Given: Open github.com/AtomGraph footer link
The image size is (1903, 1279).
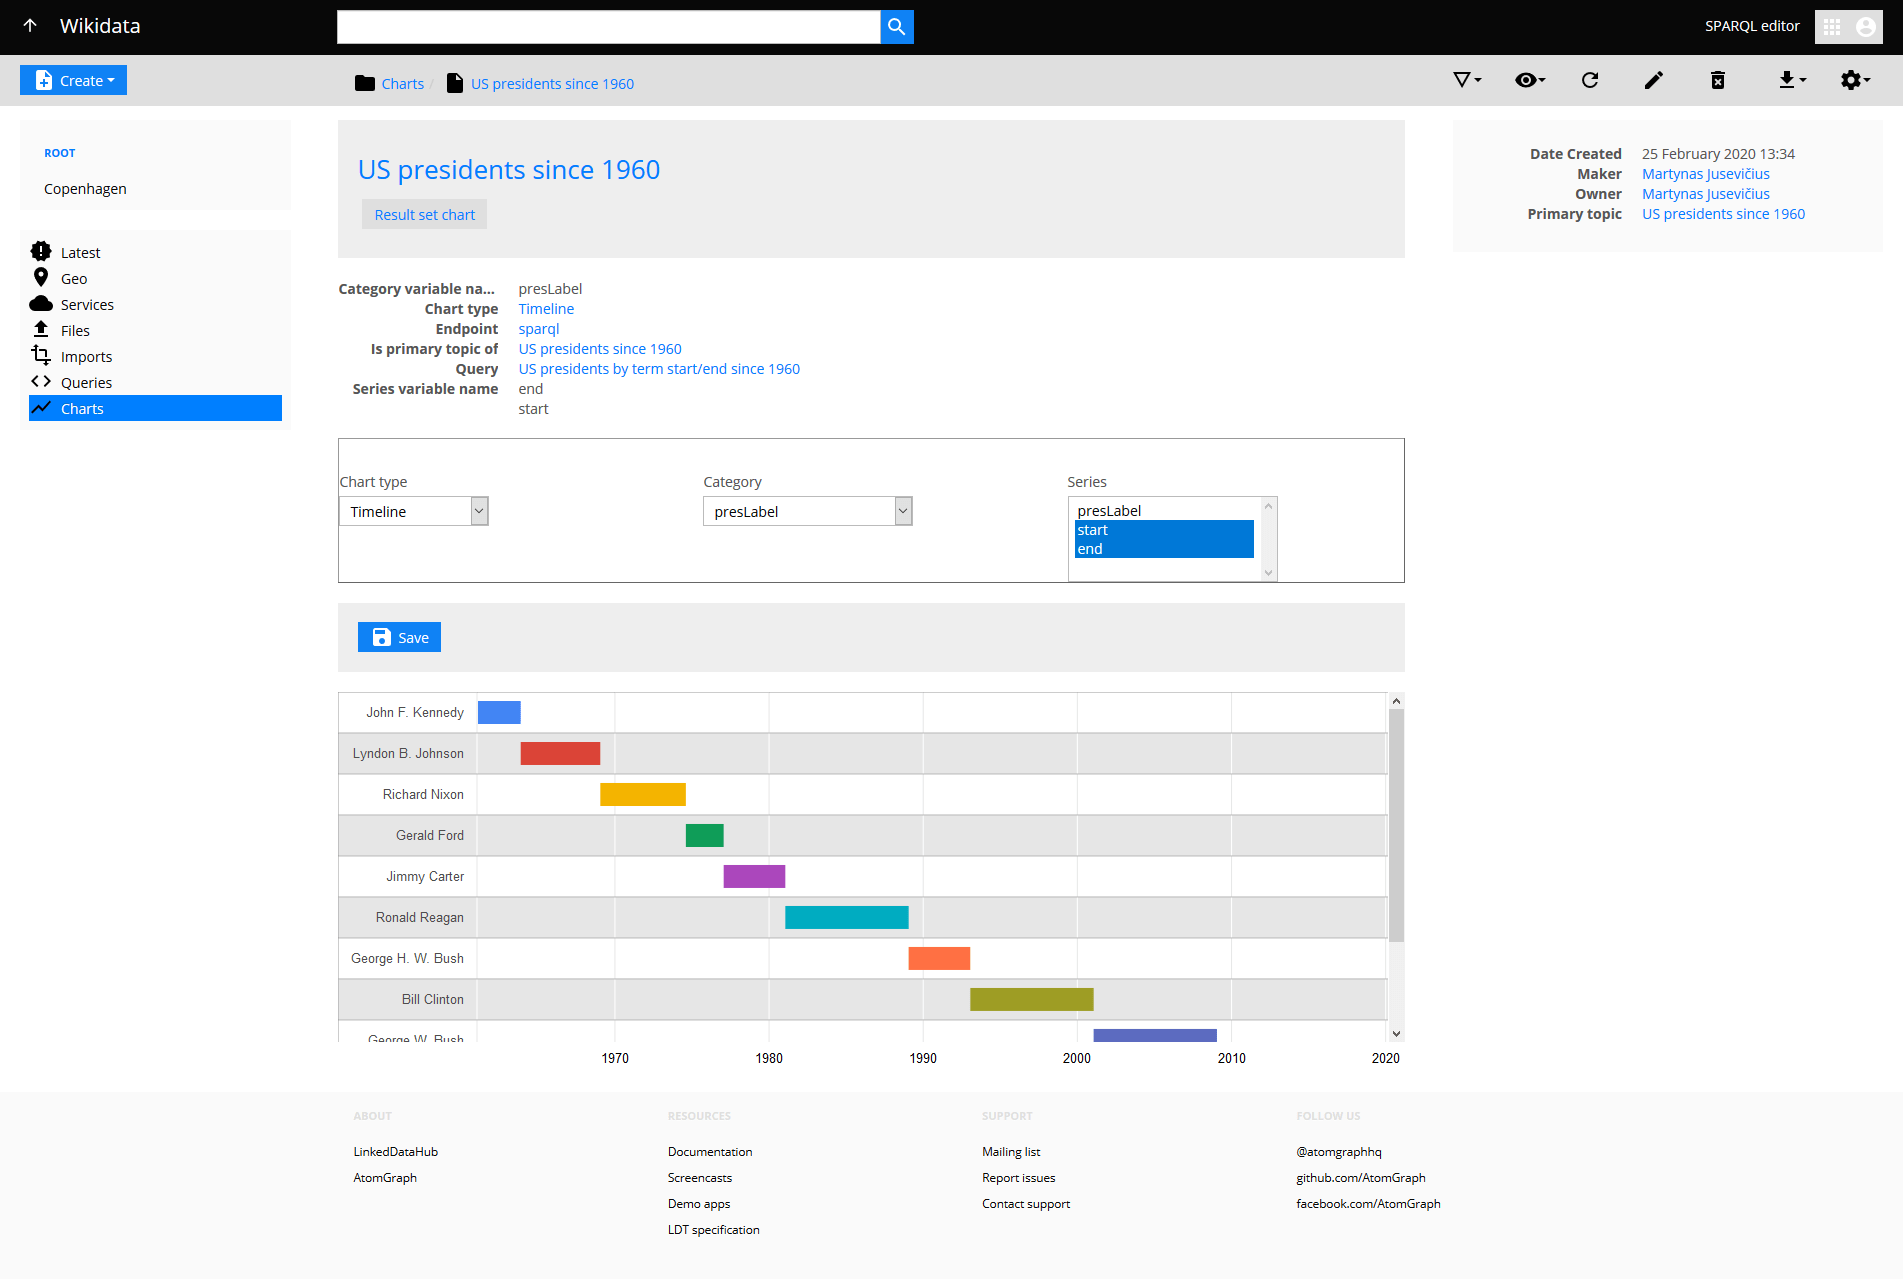Looking at the screenshot, I should point(1361,1178).
